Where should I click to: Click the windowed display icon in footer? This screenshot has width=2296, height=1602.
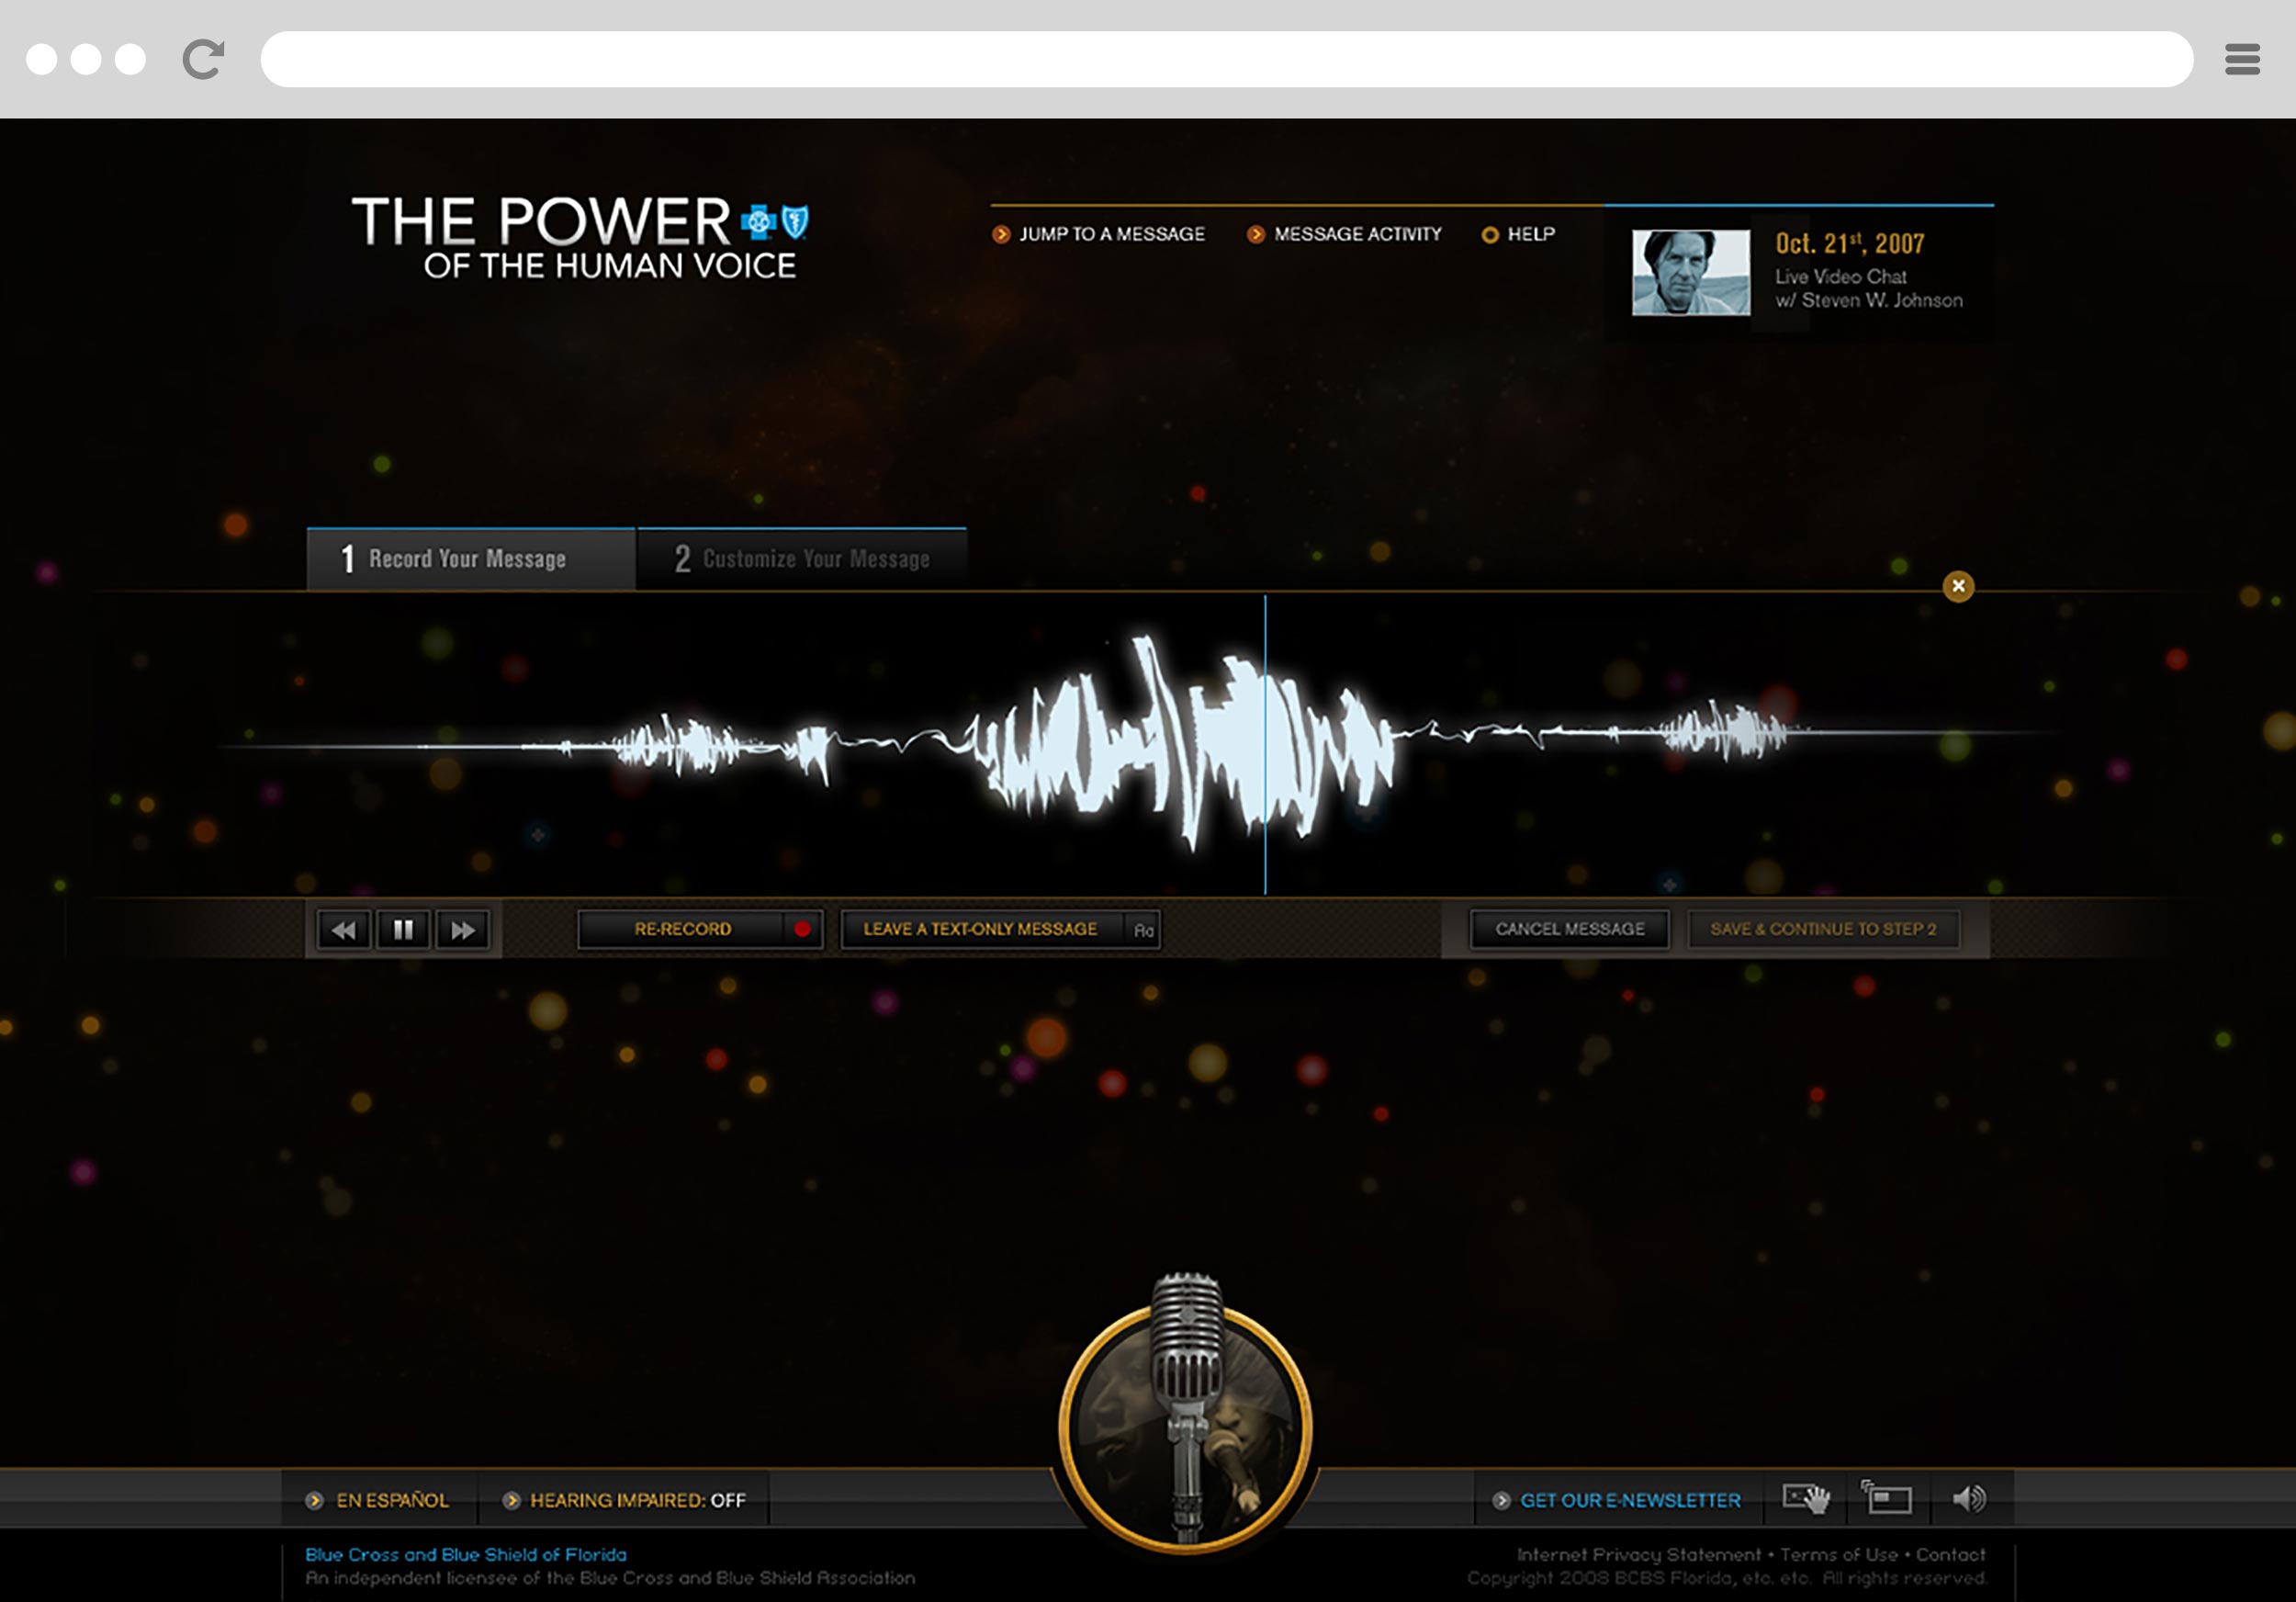click(1886, 1498)
